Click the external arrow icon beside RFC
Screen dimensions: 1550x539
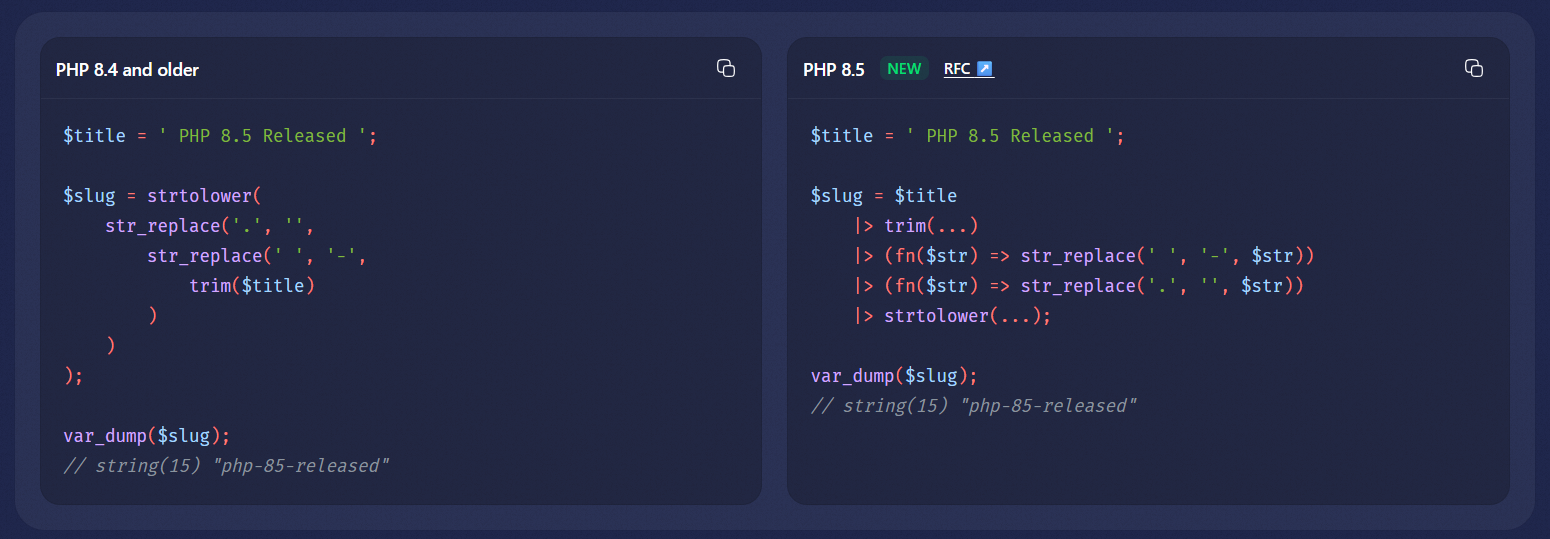984,69
